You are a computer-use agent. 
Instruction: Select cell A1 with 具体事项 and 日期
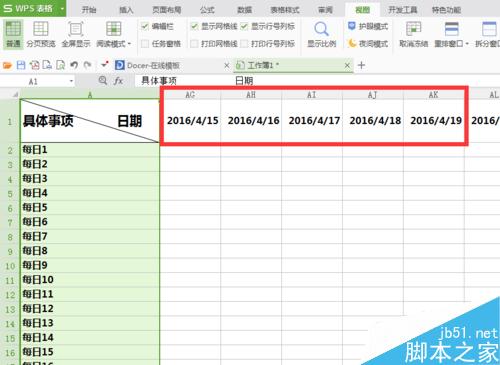(90, 121)
